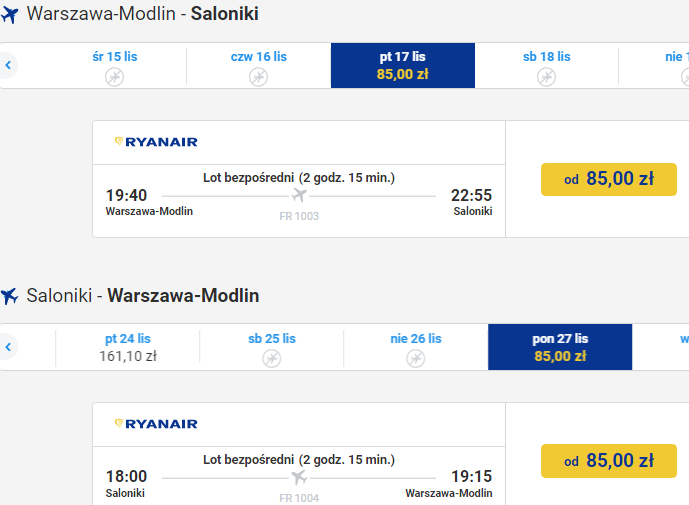This screenshot has height=505, width=689.
Task: Book return flight from 85,00 zł
Action: pyautogui.click(x=609, y=461)
